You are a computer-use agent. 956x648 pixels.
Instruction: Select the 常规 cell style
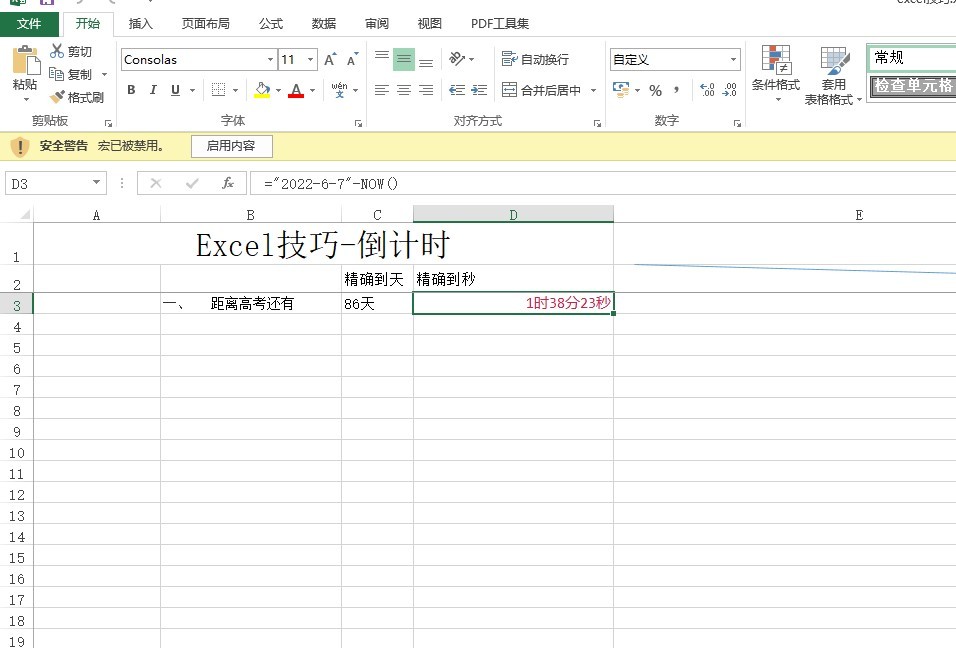tap(911, 58)
